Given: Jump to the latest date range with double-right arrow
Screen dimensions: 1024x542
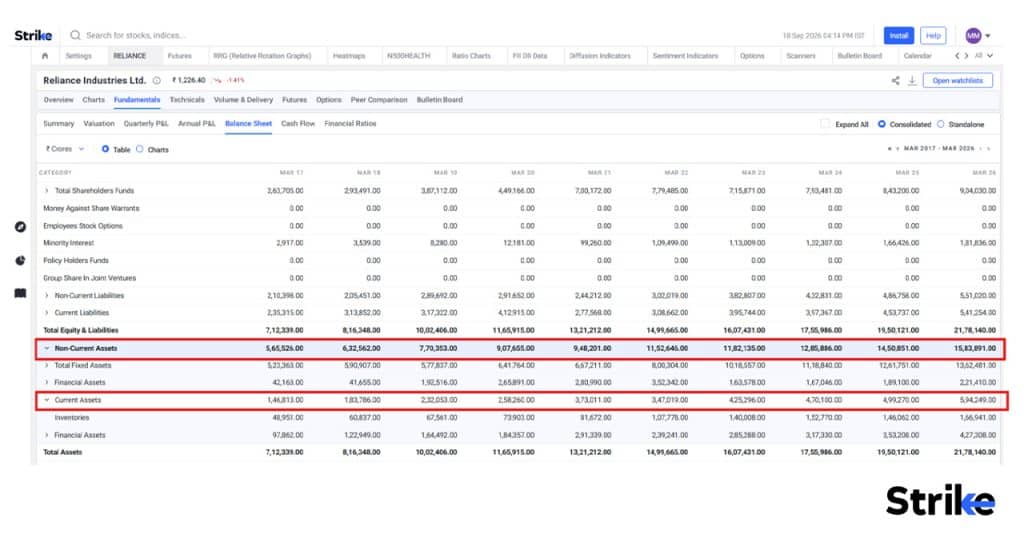Looking at the screenshot, I should click(x=989, y=149).
